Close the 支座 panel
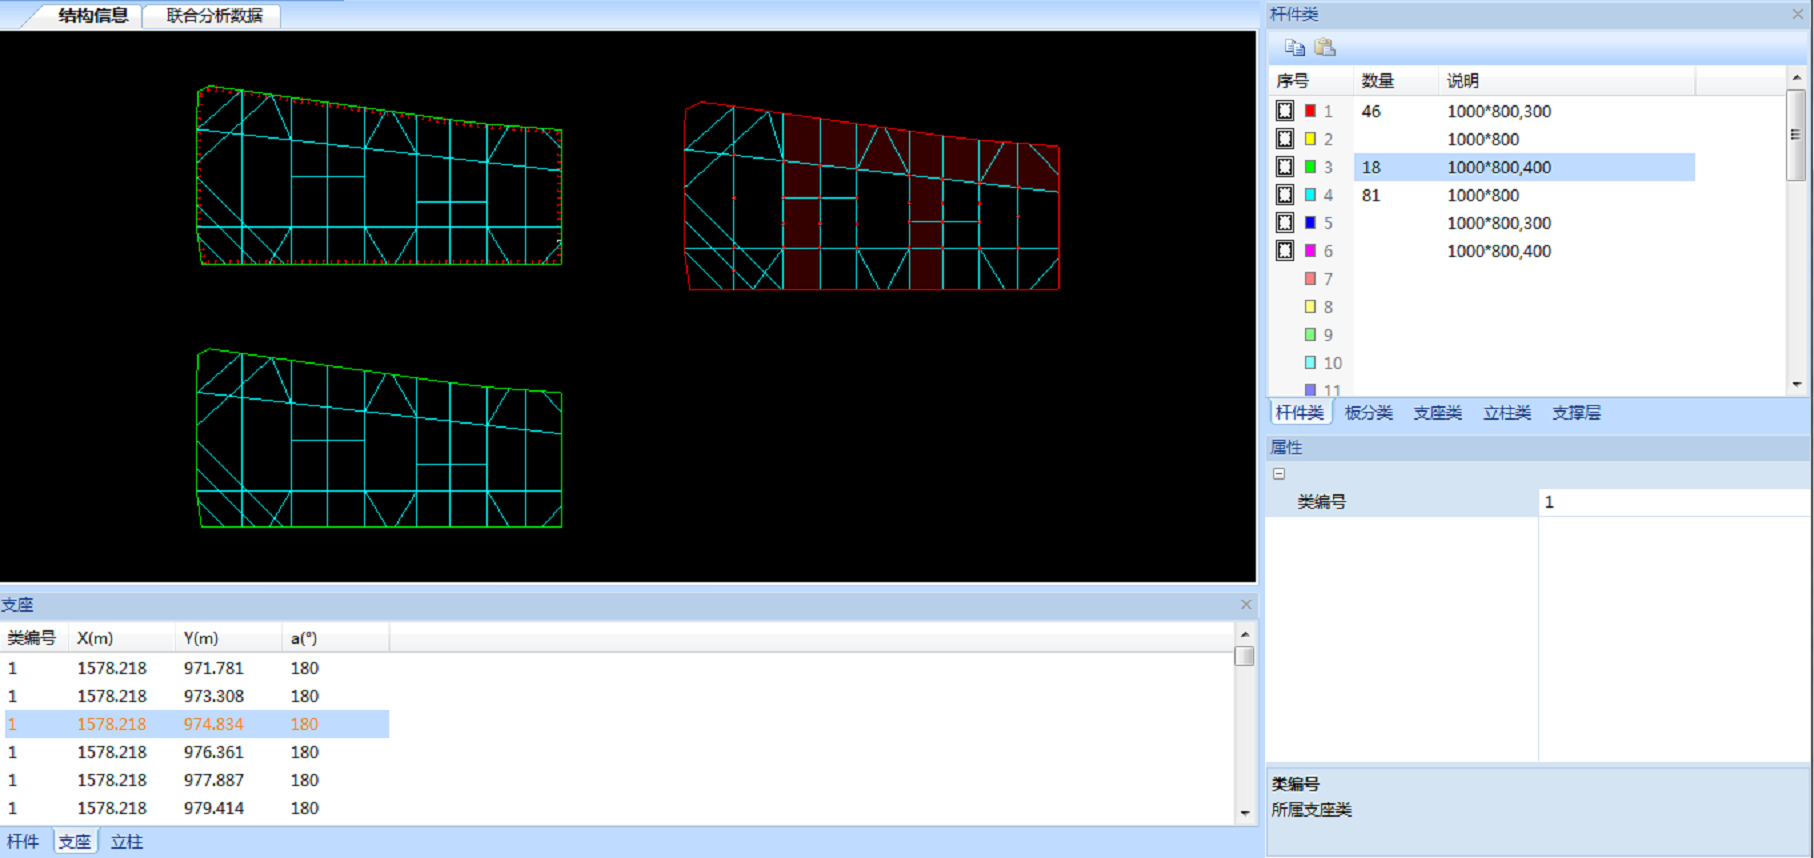Image resolution: width=1814 pixels, height=858 pixels. pos(1246,605)
